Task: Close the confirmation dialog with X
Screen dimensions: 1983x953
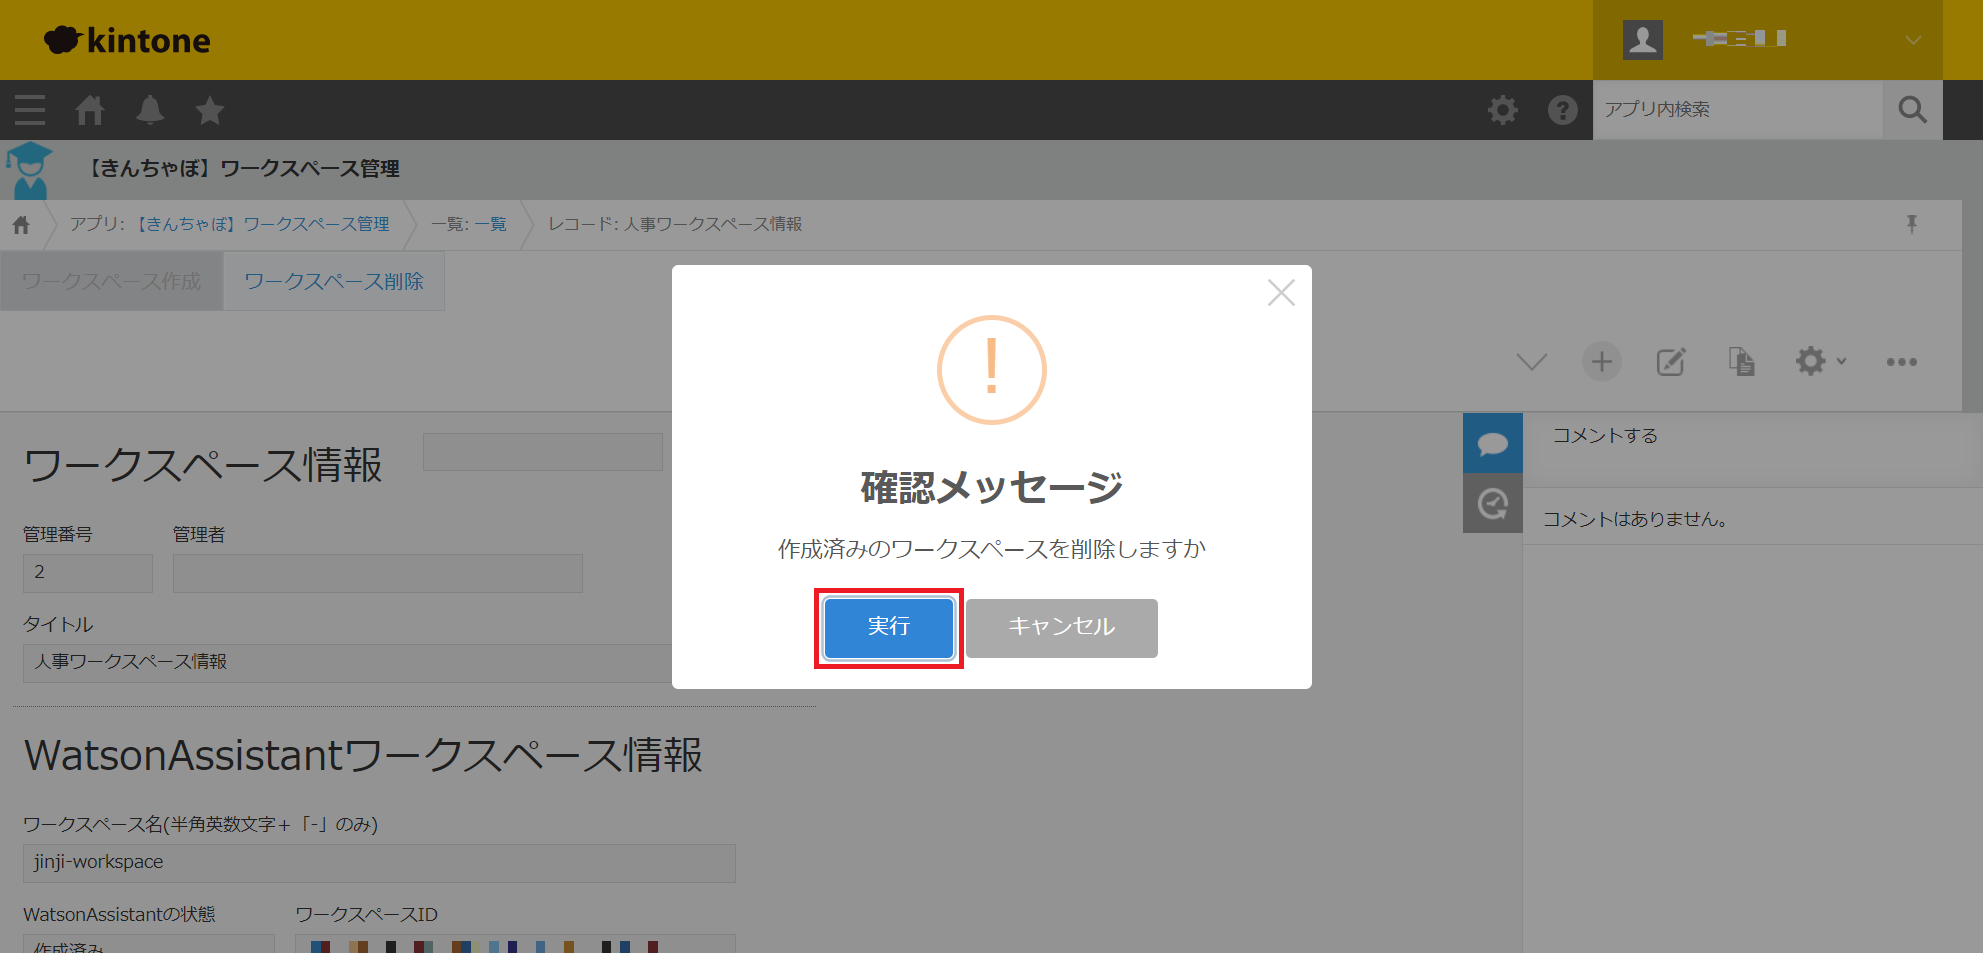Action: click(x=1280, y=293)
